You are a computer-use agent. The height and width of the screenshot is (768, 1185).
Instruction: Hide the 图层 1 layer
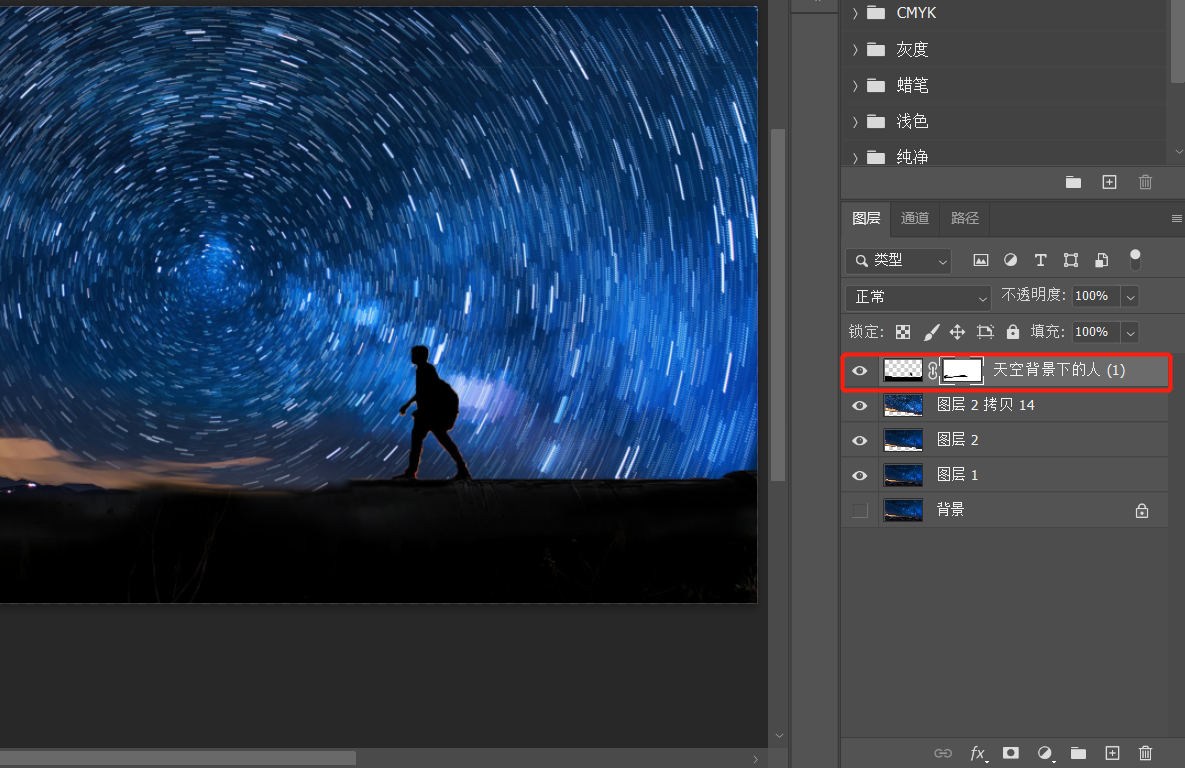click(x=859, y=476)
